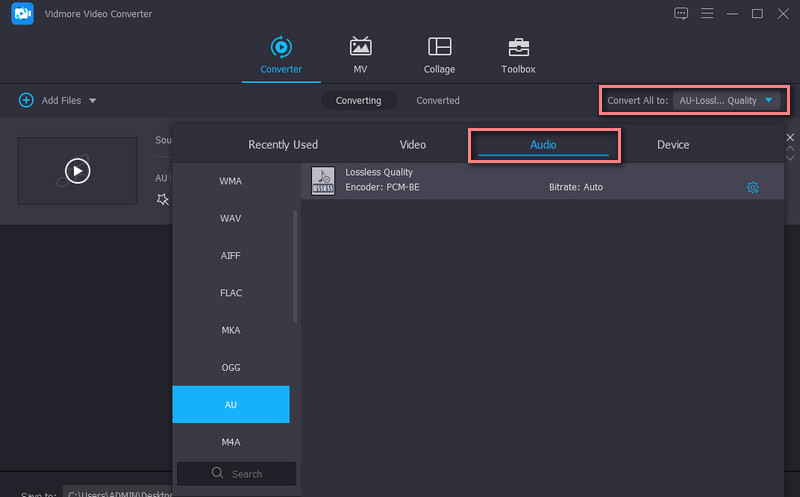Open the feedback message icon in title bar

pos(681,14)
